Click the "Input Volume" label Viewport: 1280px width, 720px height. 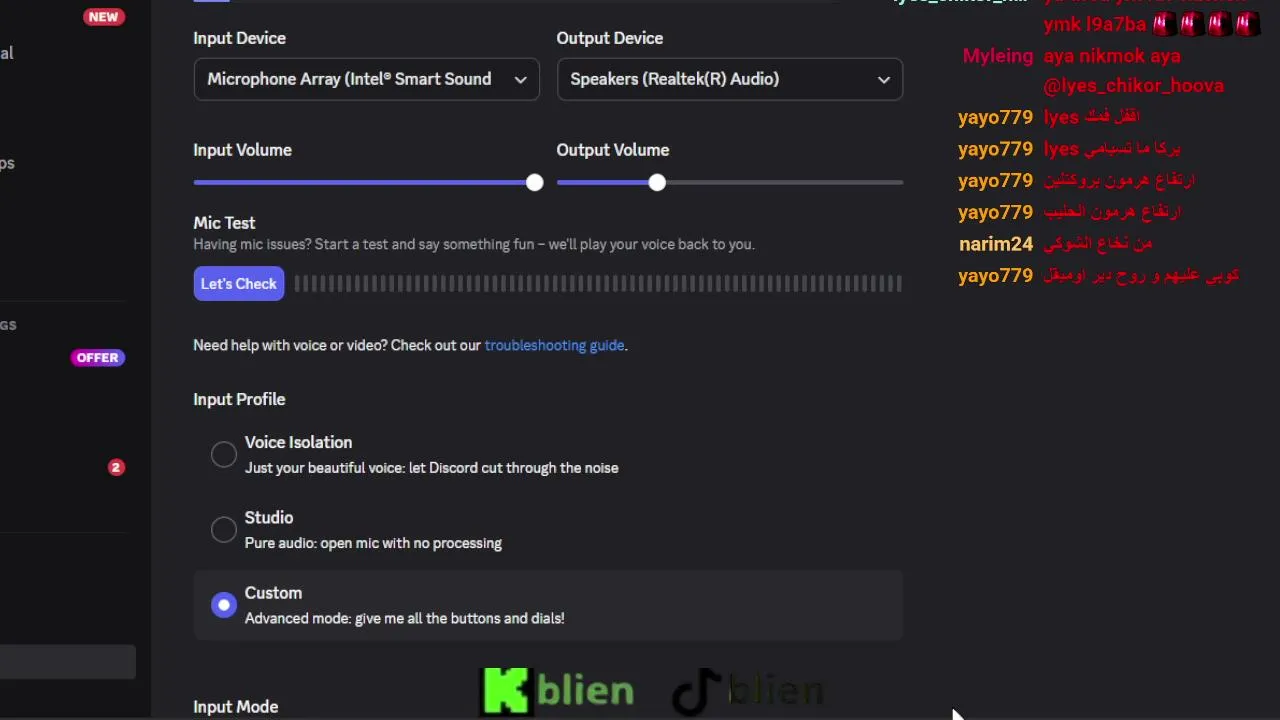[x=242, y=150]
